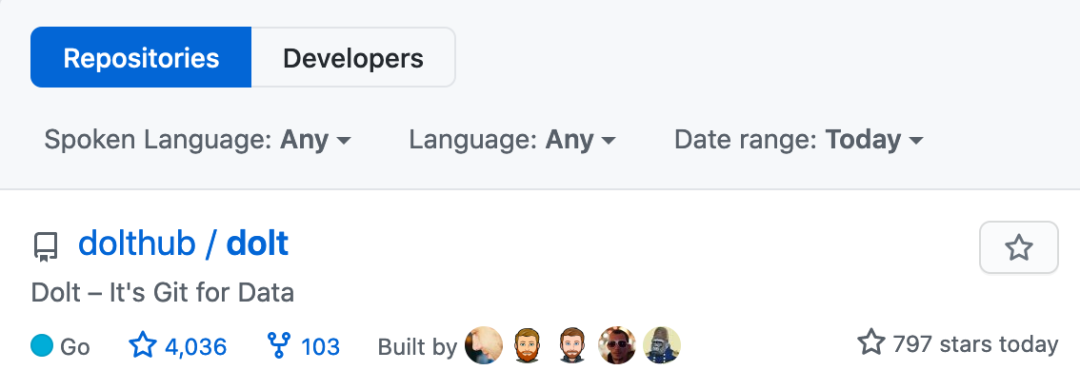This screenshot has height=390, width=1080.
Task: Open the gorilla contributor avatar
Action: click(662, 345)
